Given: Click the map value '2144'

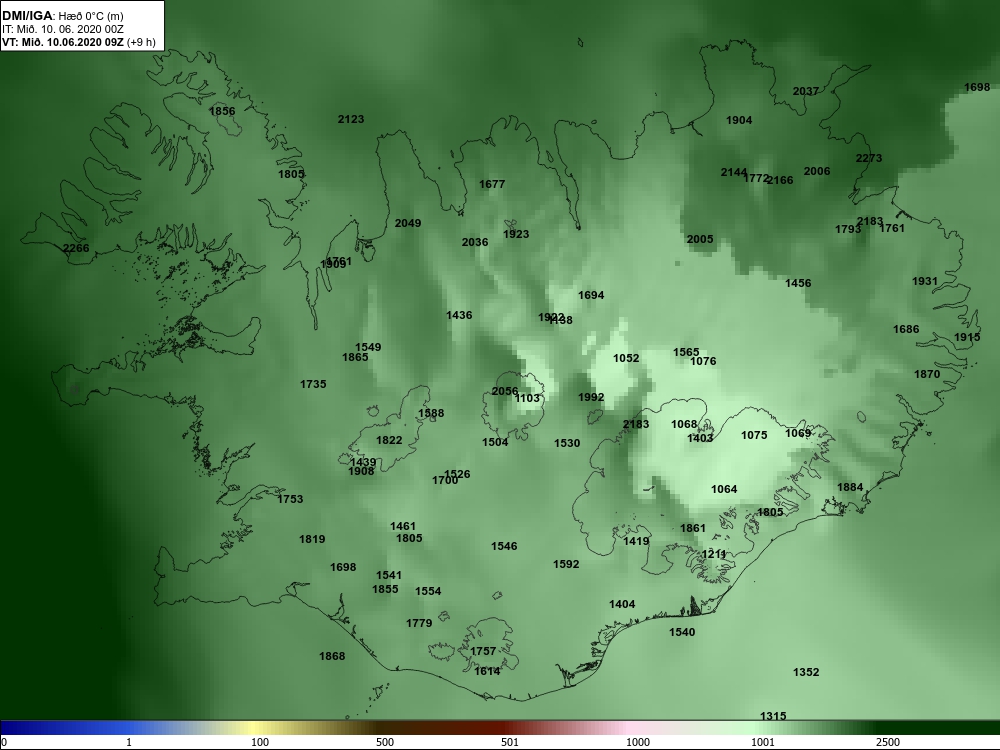Looking at the screenshot, I should (x=733, y=172).
